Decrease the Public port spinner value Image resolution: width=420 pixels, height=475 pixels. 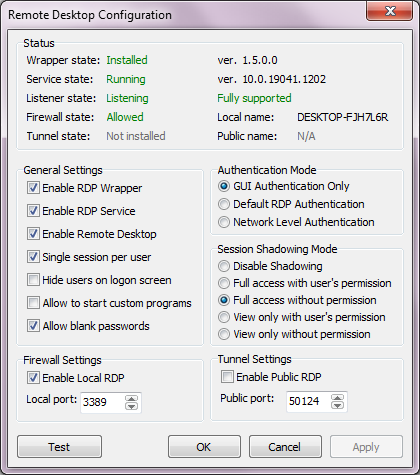click(x=337, y=405)
